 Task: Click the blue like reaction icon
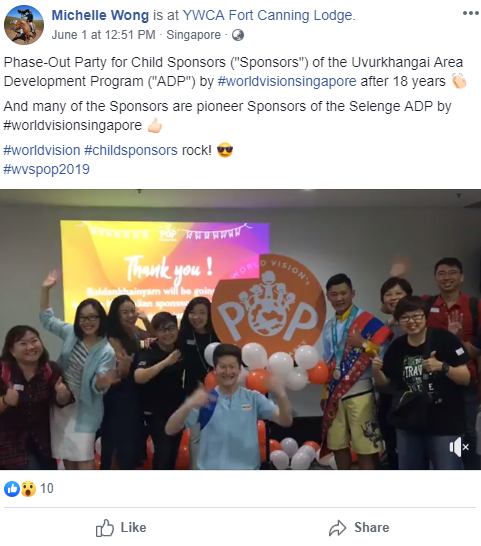click(12, 489)
